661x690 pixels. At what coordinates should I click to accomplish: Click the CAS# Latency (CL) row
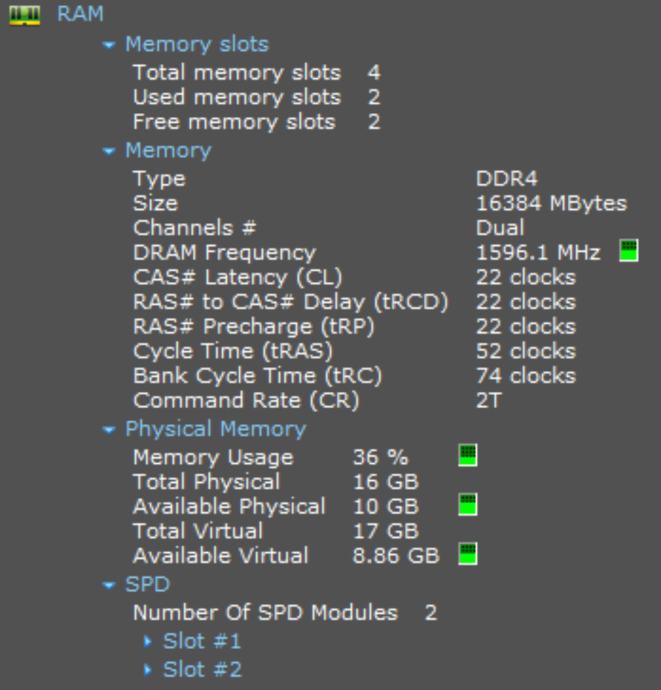tap(236, 277)
